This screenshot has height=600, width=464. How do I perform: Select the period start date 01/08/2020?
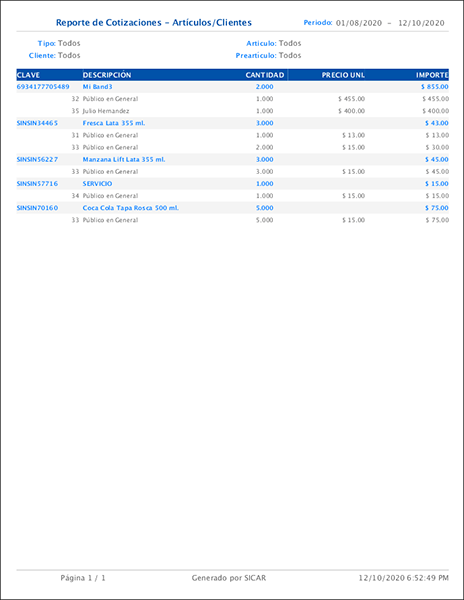tap(359, 23)
